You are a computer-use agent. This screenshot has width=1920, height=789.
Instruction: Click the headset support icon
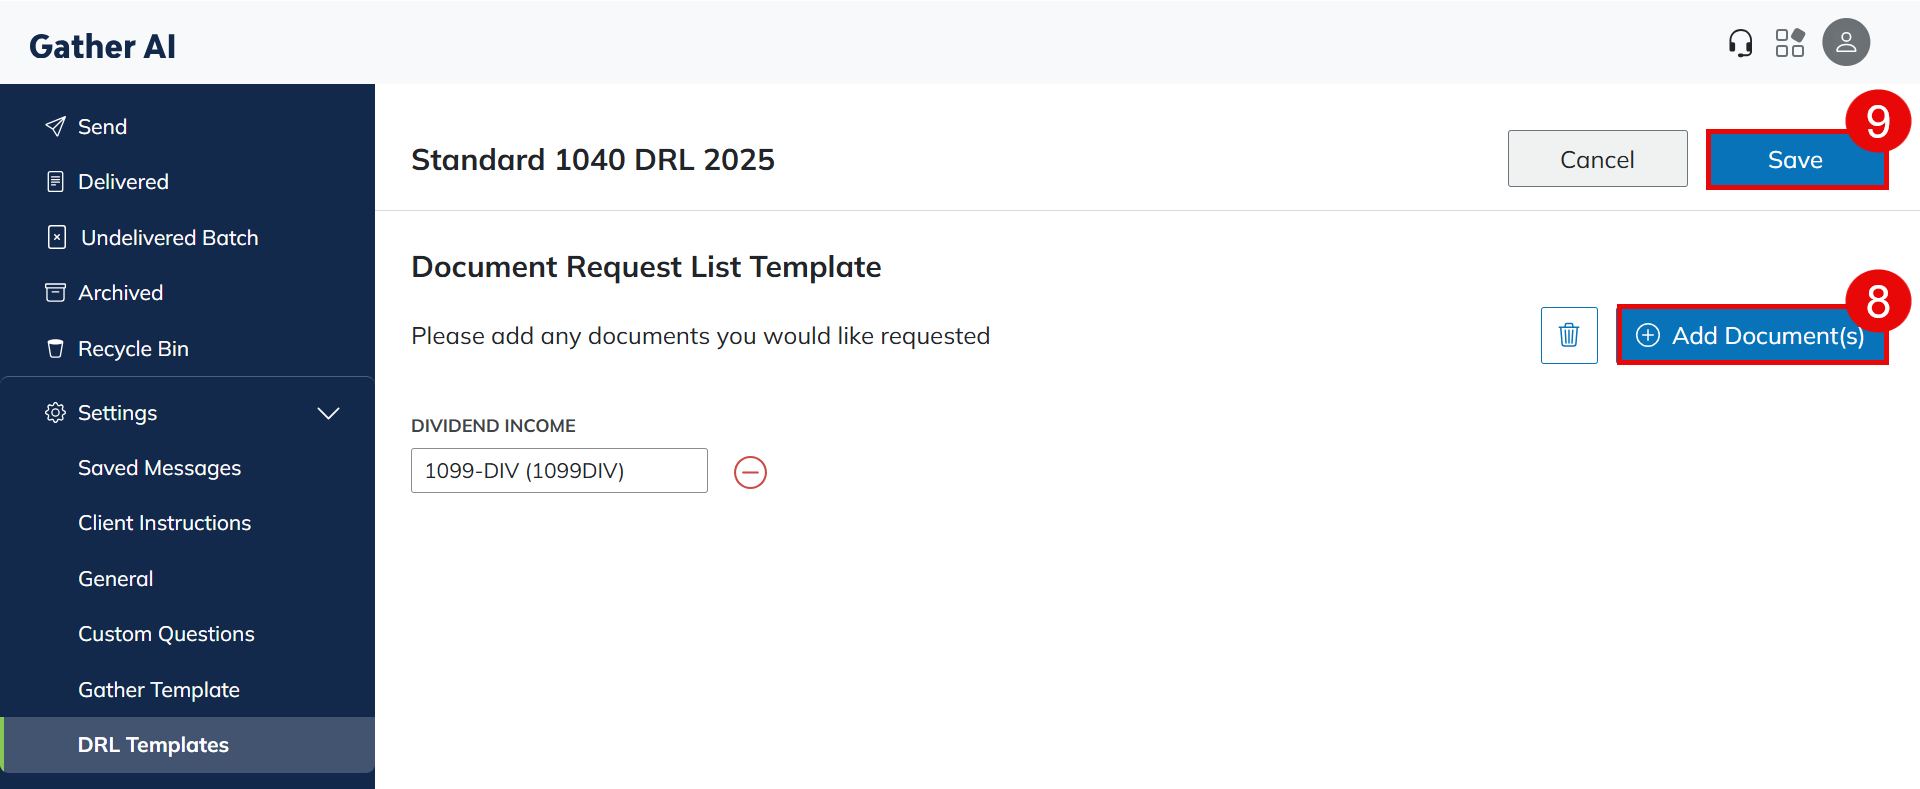pos(1740,43)
